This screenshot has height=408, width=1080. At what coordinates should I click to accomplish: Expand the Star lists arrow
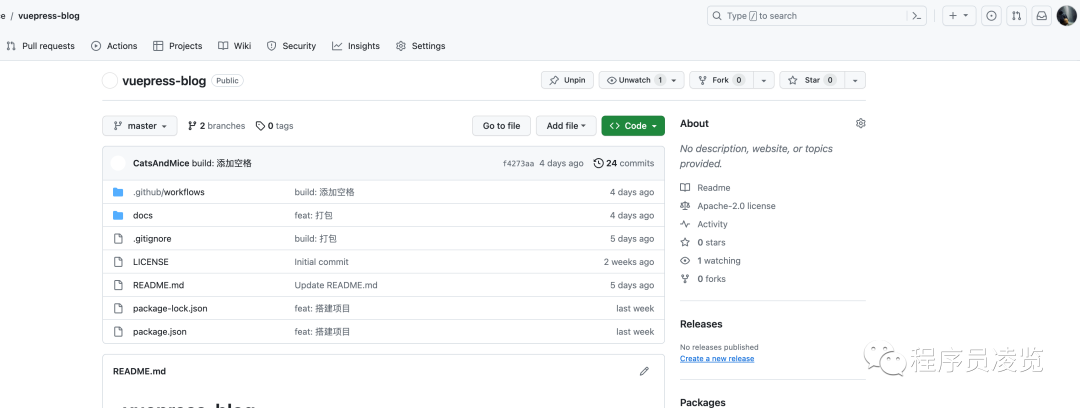click(x=855, y=81)
